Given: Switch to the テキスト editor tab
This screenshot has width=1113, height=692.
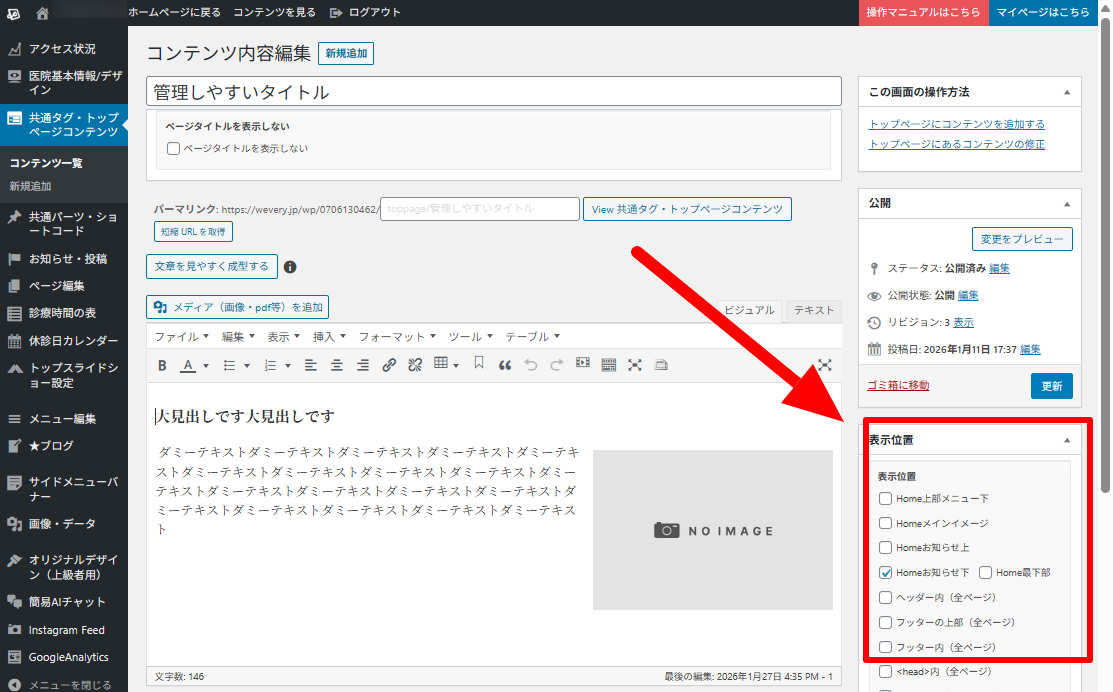Looking at the screenshot, I should click(813, 310).
